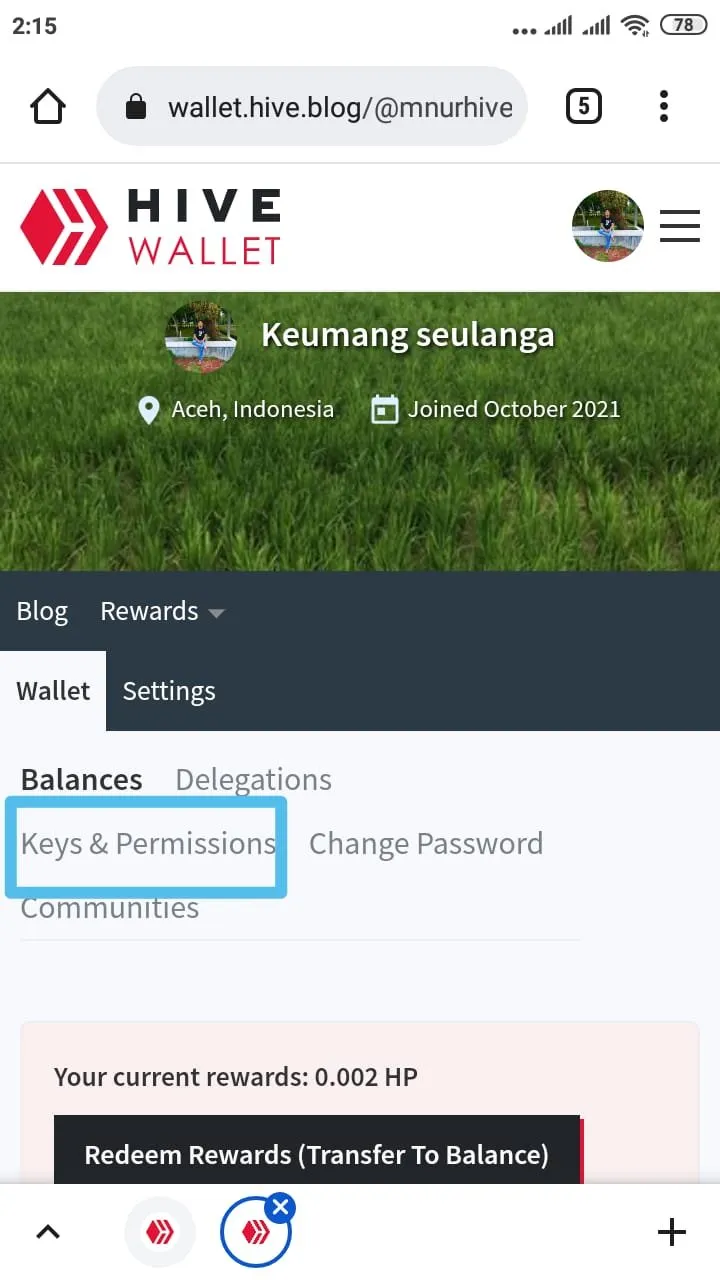Screen dimensions: 720x1280
Task: Switch to the Delegations tab
Action: pyautogui.click(x=253, y=779)
